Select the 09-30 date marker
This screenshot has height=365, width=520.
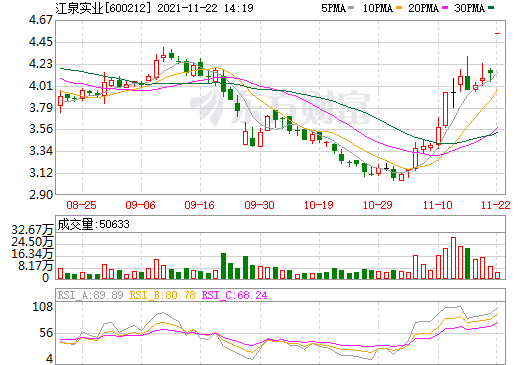pyautogui.click(x=259, y=205)
